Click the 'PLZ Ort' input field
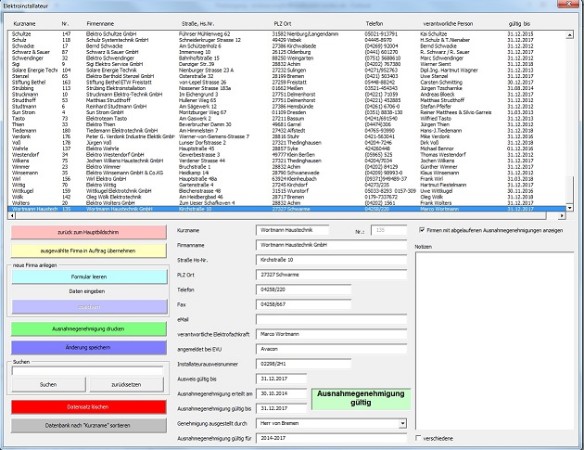This screenshot has height=450, width=584. pyautogui.click(x=331, y=275)
